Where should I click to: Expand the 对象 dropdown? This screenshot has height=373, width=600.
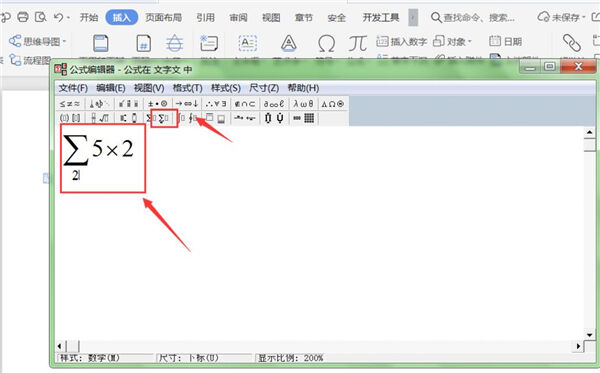pyautogui.click(x=470, y=41)
